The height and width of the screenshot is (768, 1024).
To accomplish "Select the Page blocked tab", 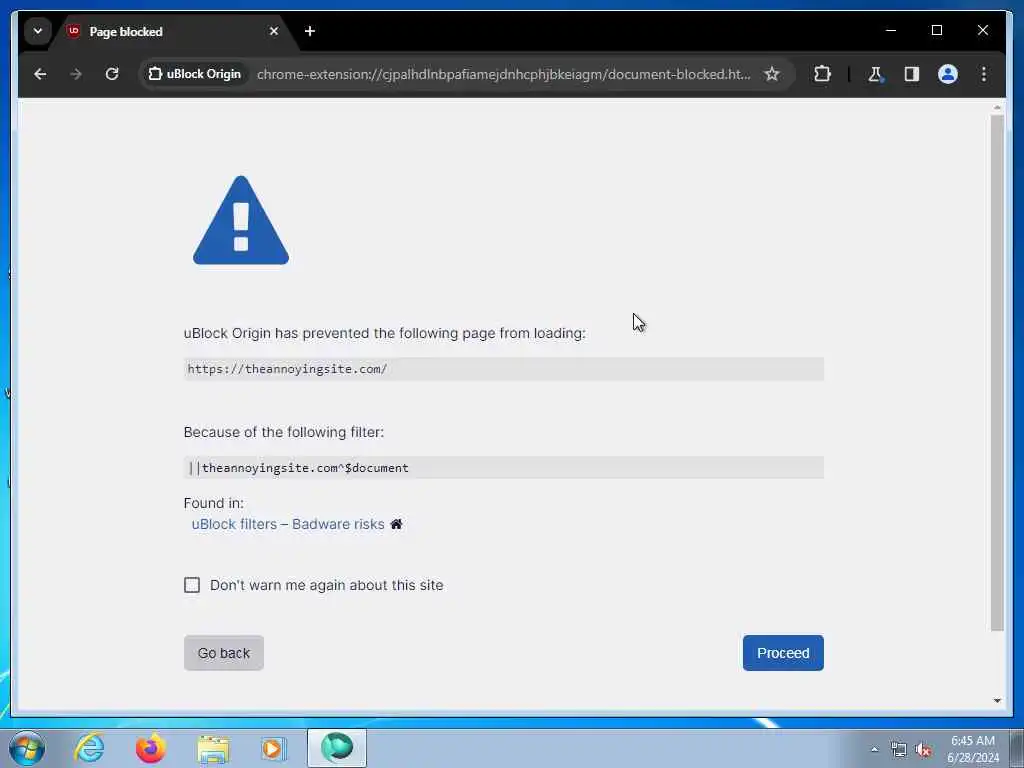I will point(173,31).
